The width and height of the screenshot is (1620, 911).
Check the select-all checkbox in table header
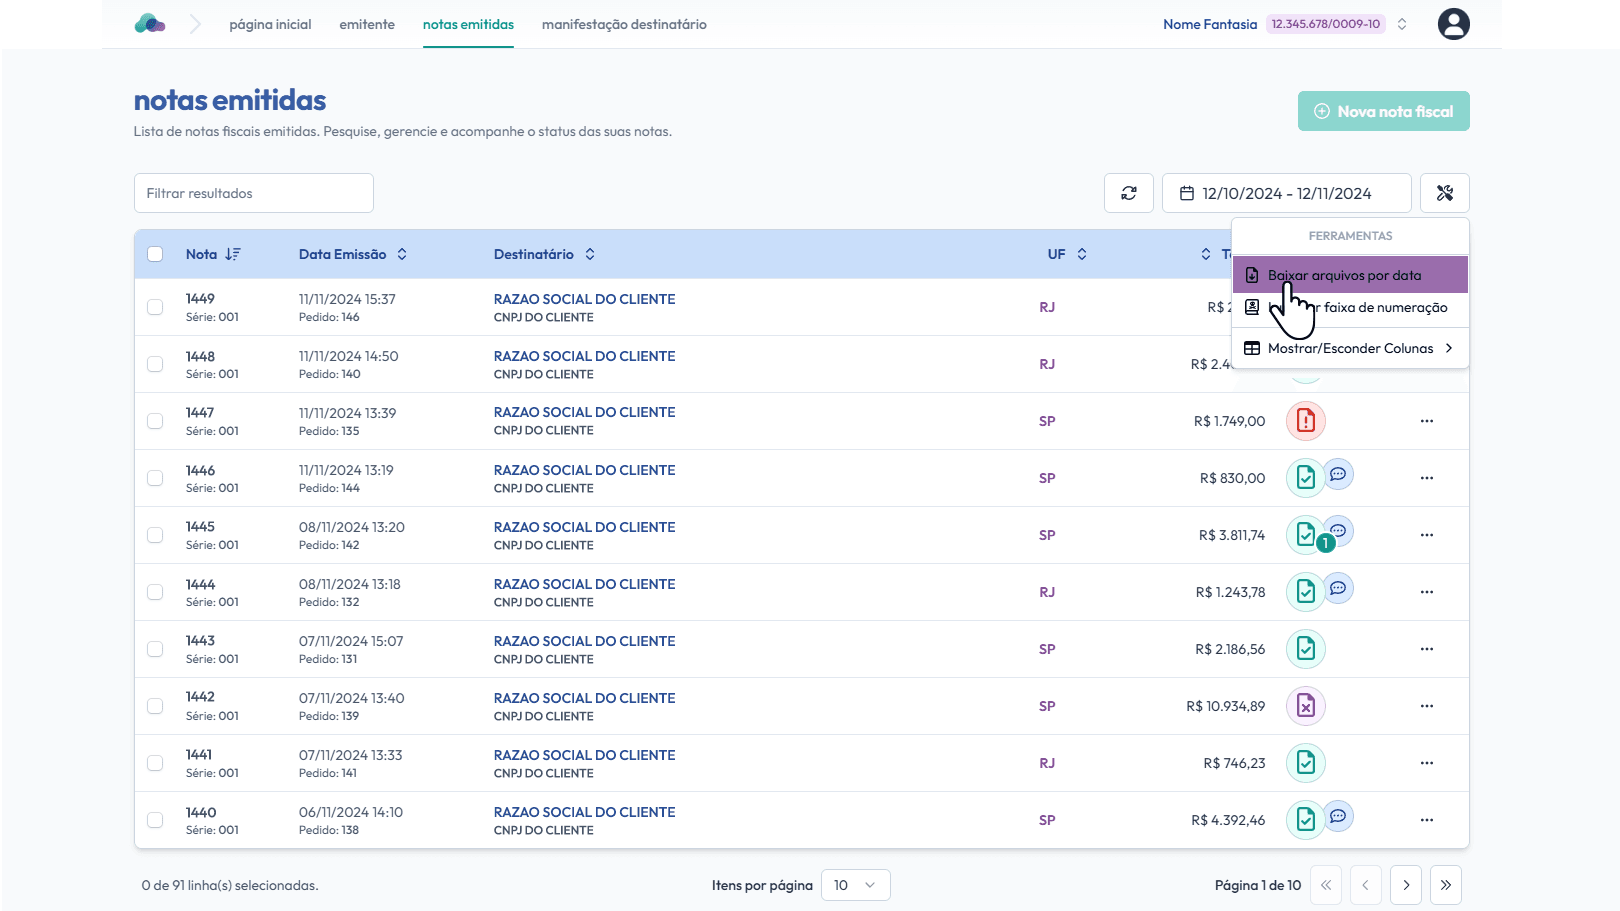(x=155, y=254)
